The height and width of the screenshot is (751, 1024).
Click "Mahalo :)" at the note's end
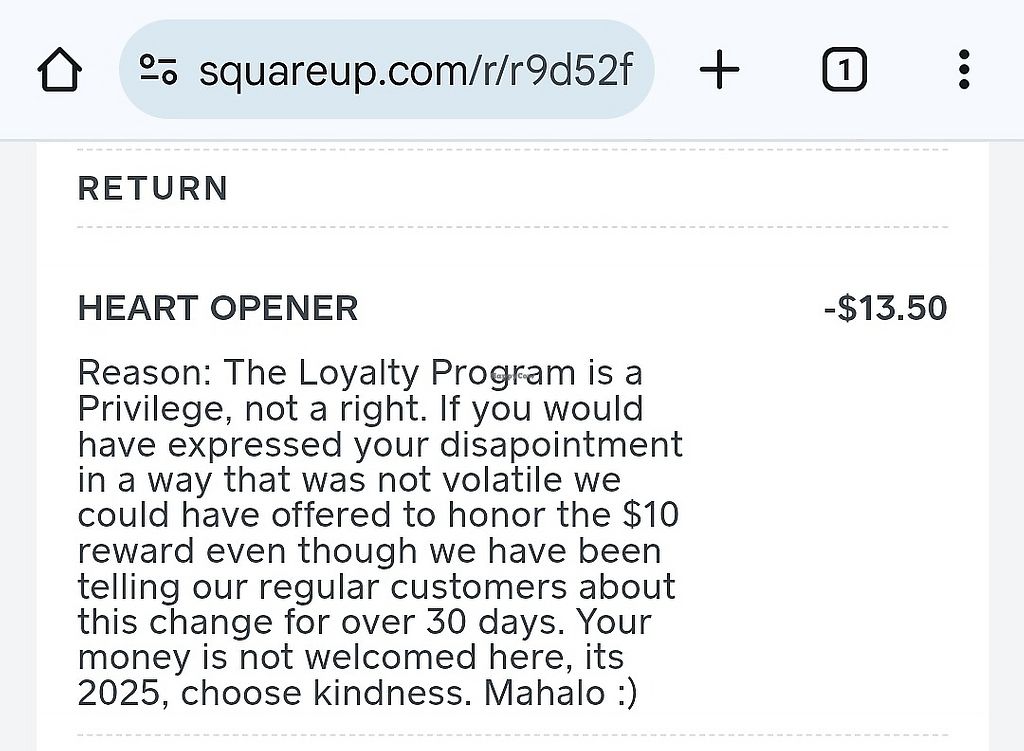560,693
